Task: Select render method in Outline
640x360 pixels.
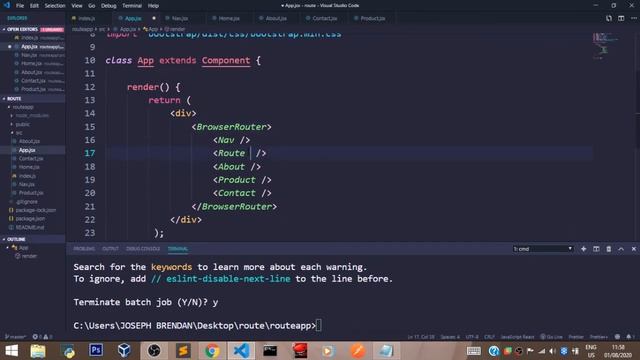Action: coord(29,256)
